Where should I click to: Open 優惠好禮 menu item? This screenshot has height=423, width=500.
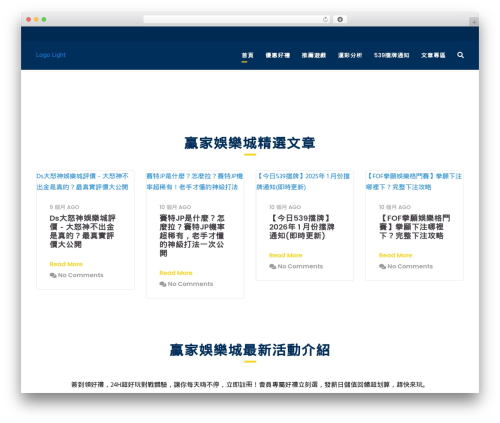pos(278,55)
